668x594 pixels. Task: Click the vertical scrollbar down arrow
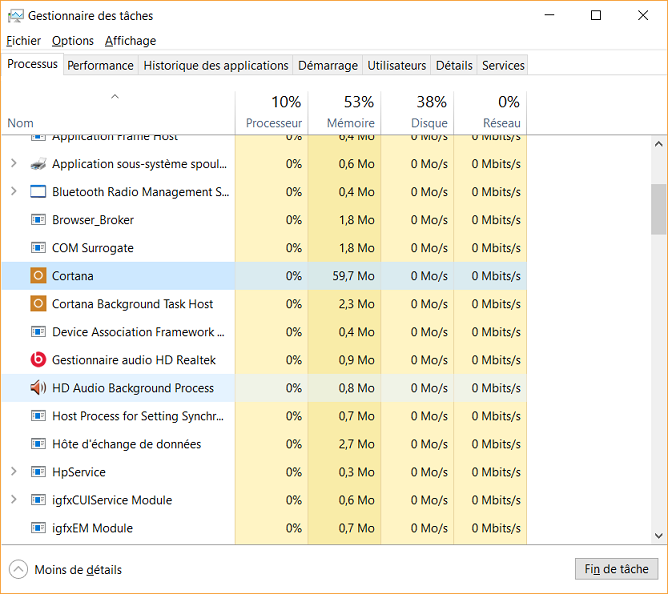point(658,536)
